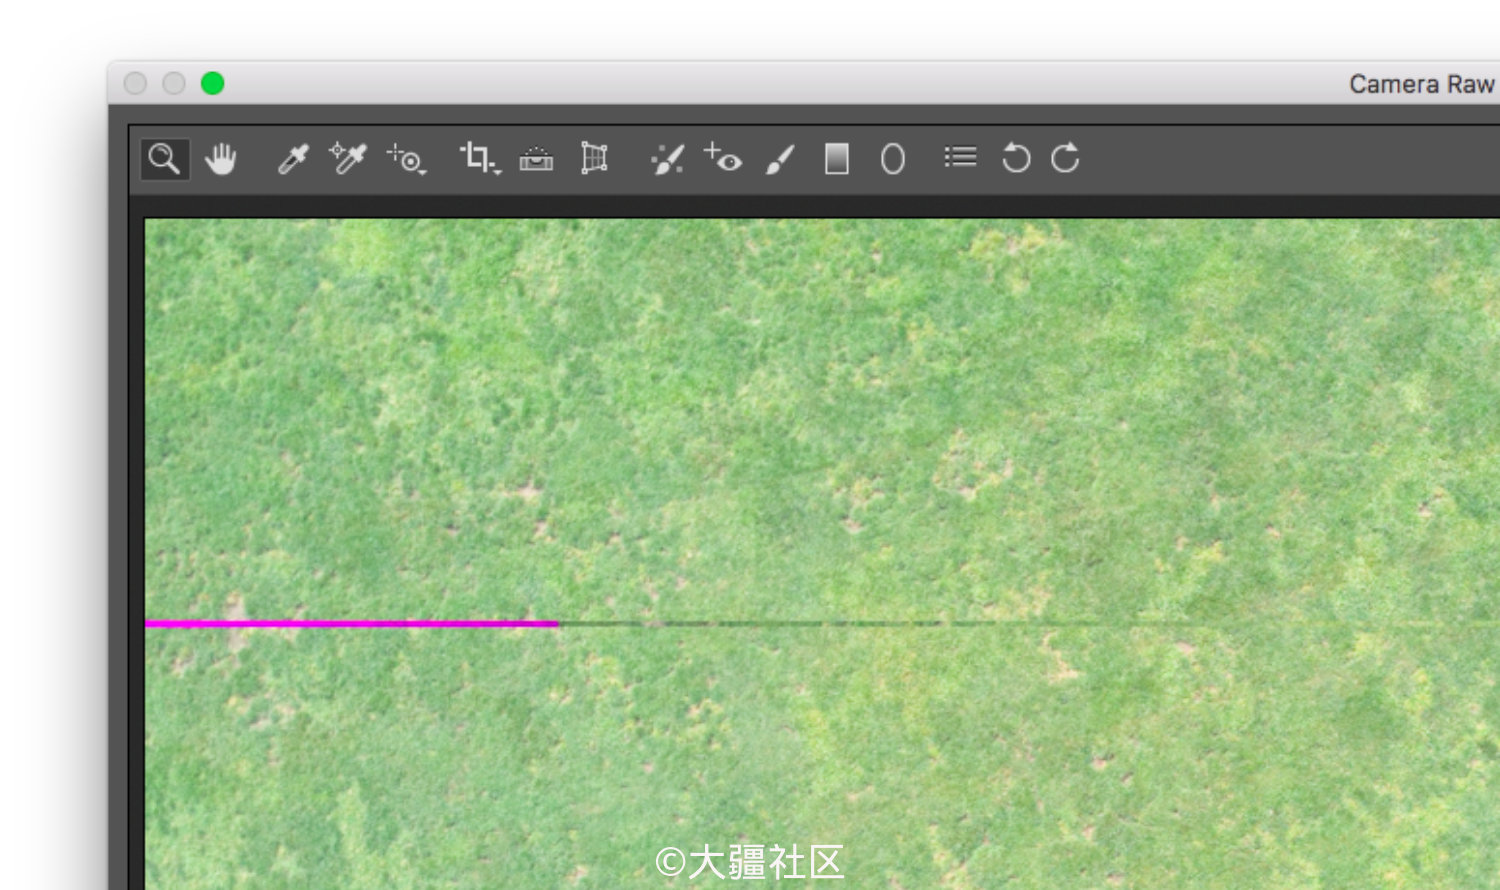
Task: Select the Crop tool
Action: click(x=475, y=156)
